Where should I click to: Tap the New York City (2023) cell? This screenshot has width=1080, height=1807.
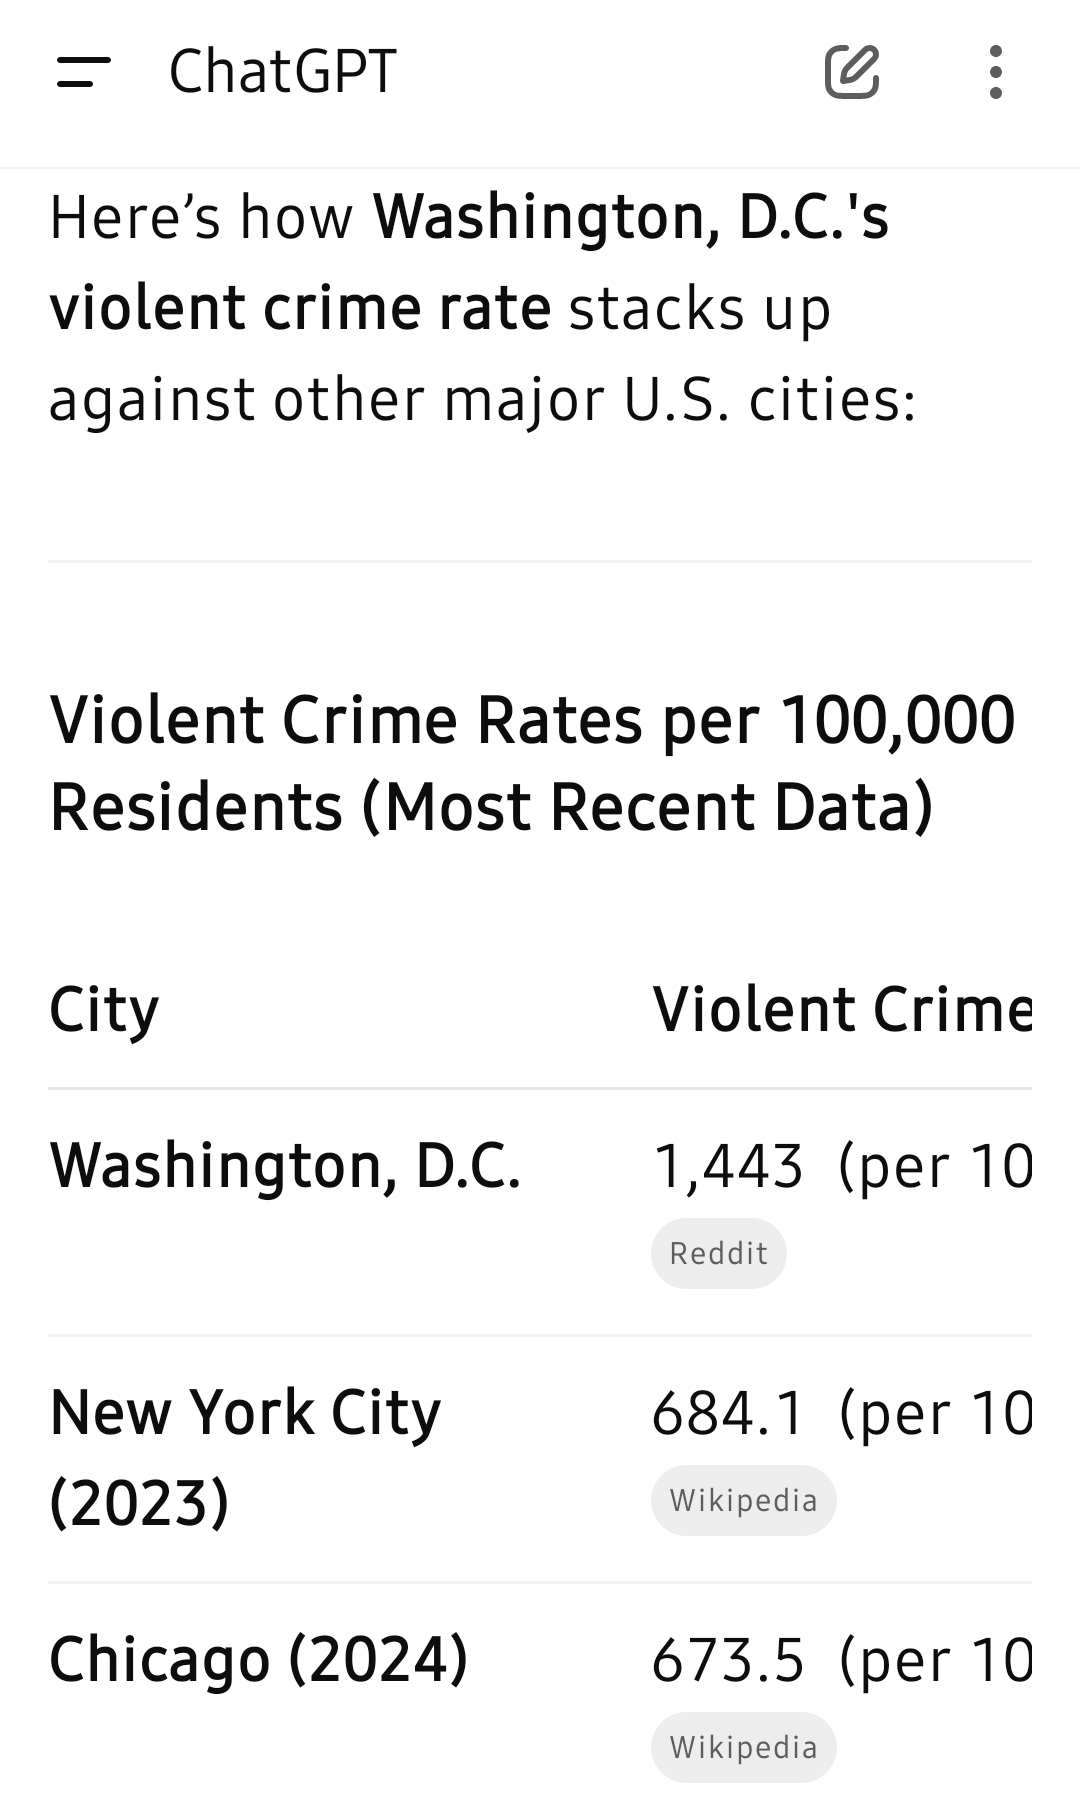[x=245, y=1457]
